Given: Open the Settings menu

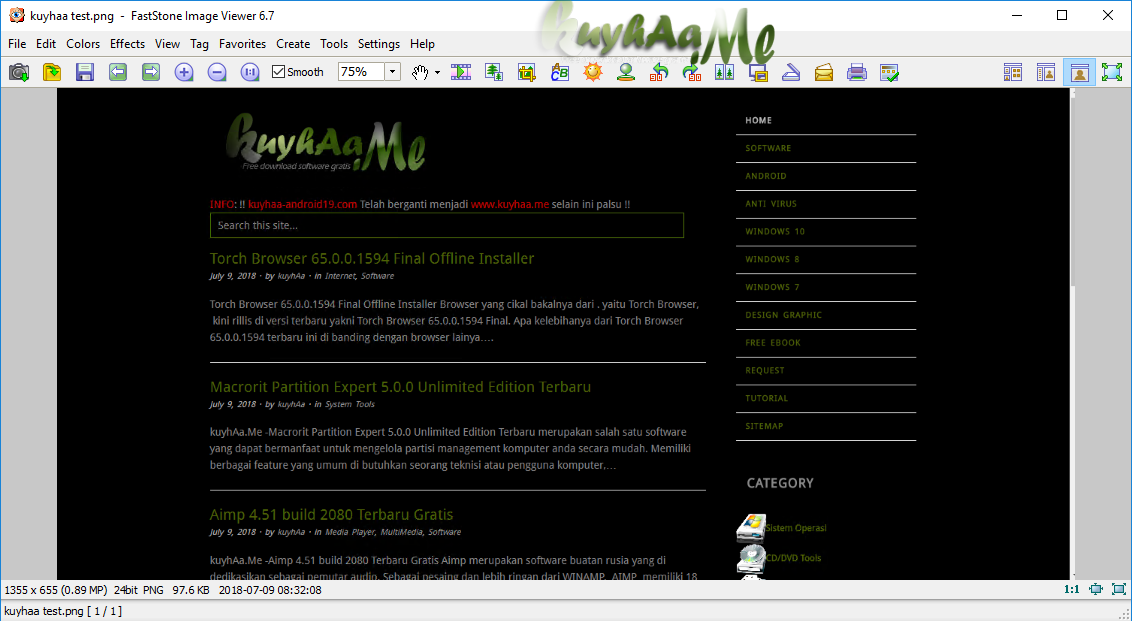Looking at the screenshot, I should 379,44.
